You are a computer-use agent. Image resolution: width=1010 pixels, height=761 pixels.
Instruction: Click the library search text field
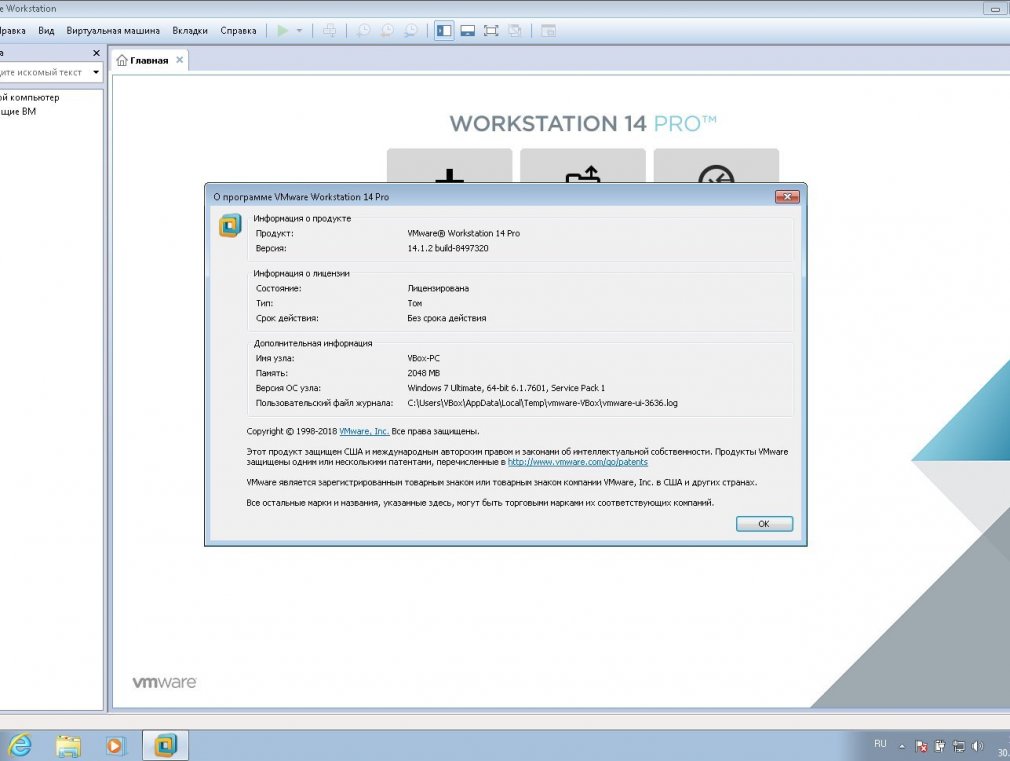(x=43, y=72)
